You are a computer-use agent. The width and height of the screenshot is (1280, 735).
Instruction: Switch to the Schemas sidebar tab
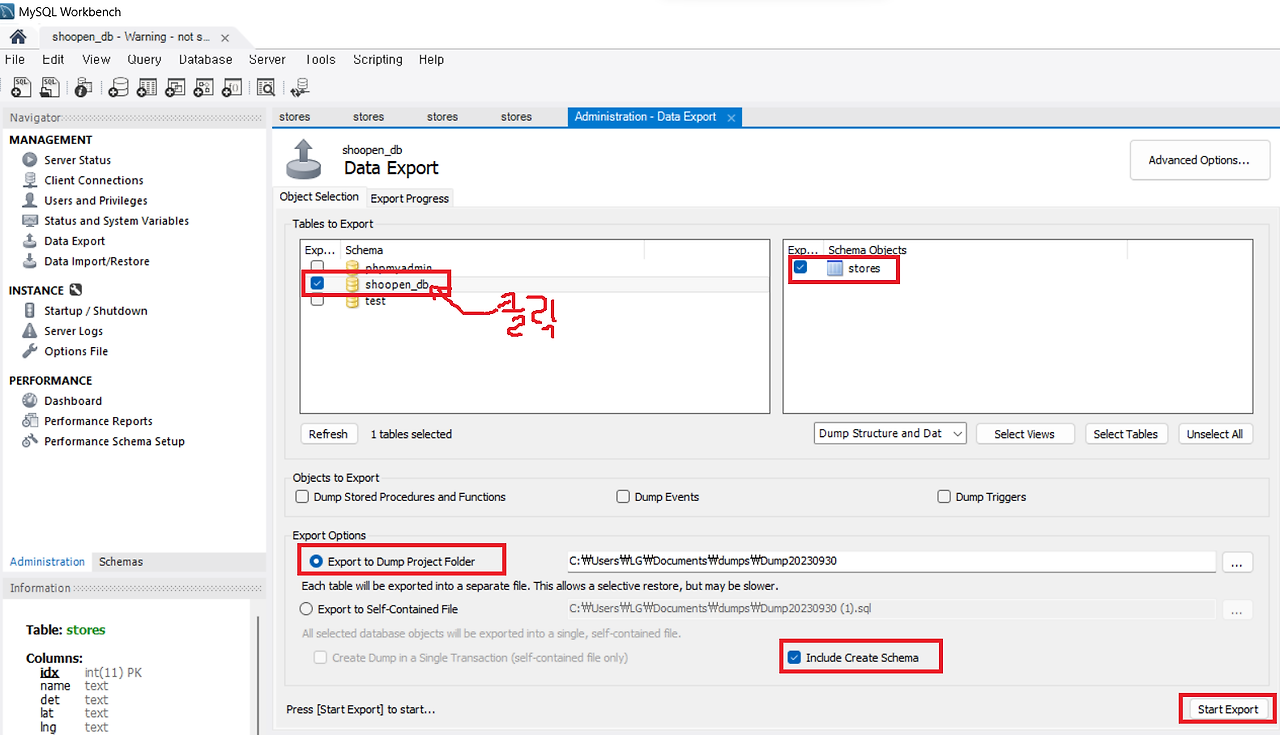[120, 561]
